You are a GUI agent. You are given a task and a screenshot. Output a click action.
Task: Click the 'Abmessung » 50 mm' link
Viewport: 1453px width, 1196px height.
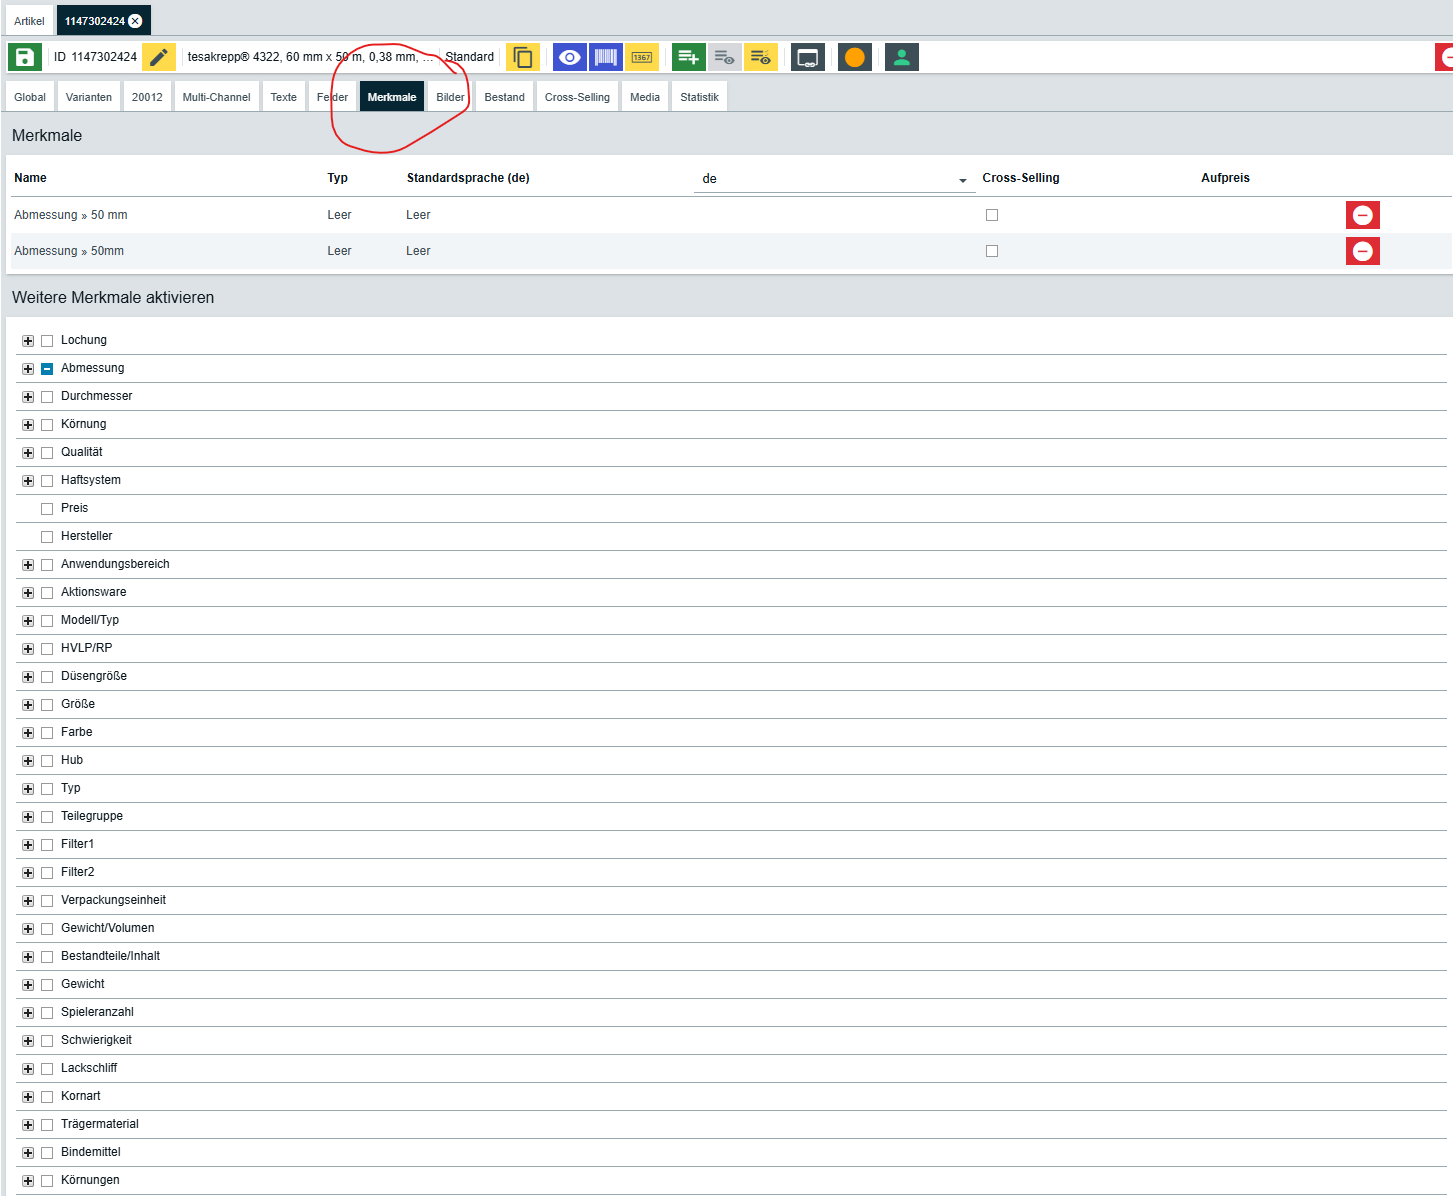[x=71, y=215]
